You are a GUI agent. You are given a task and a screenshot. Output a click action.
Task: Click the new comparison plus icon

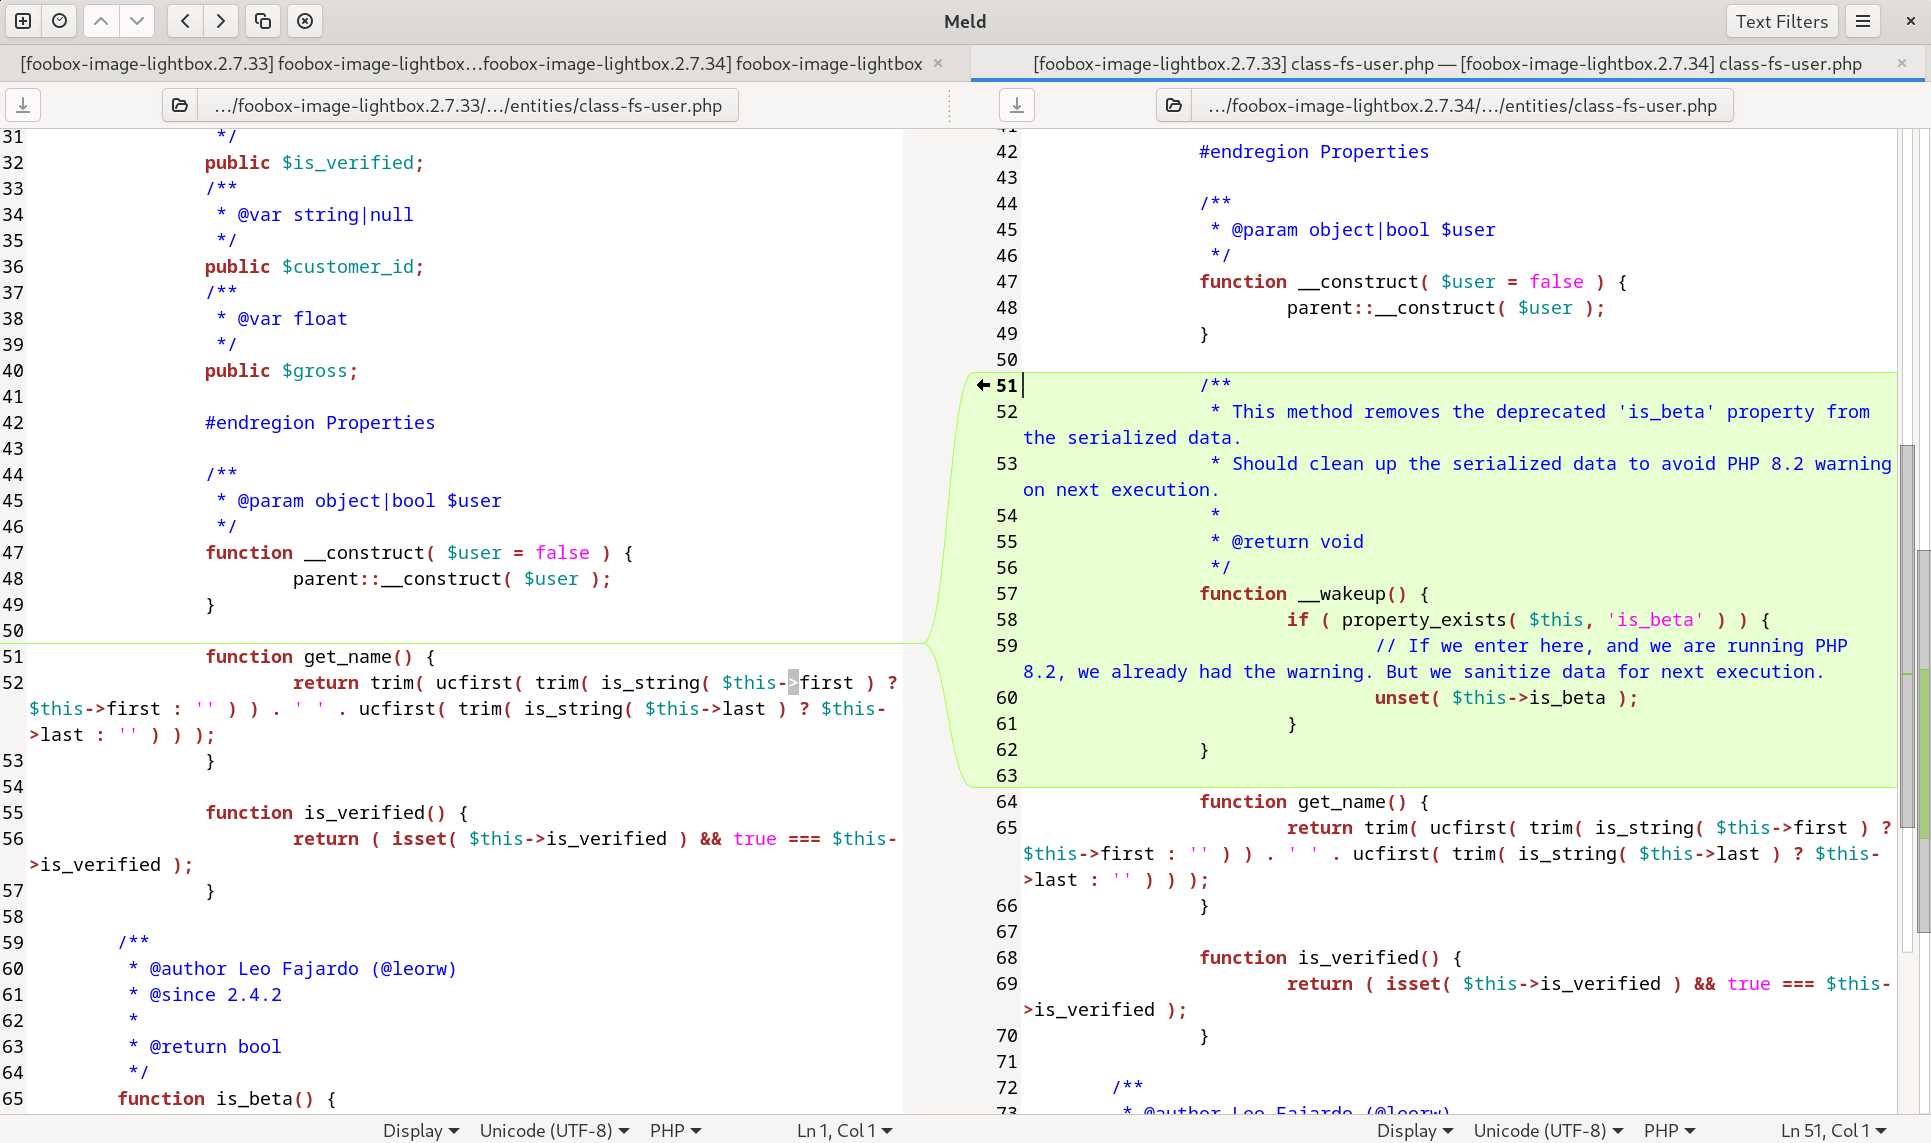pyautogui.click(x=23, y=21)
